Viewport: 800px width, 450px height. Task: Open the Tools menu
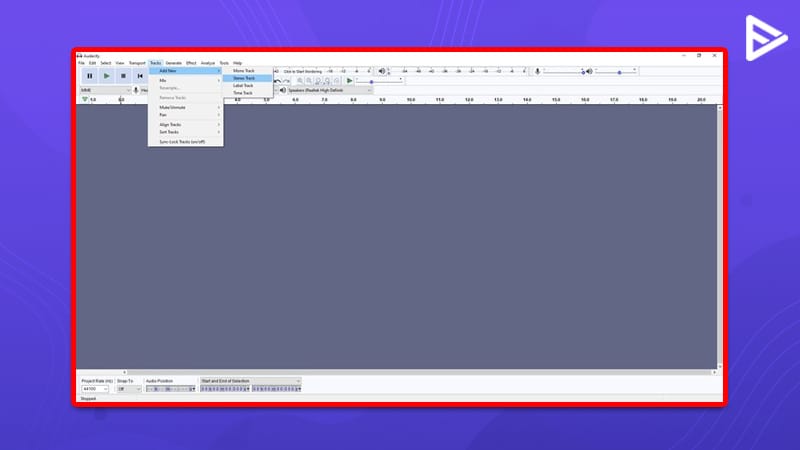pos(224,63)
